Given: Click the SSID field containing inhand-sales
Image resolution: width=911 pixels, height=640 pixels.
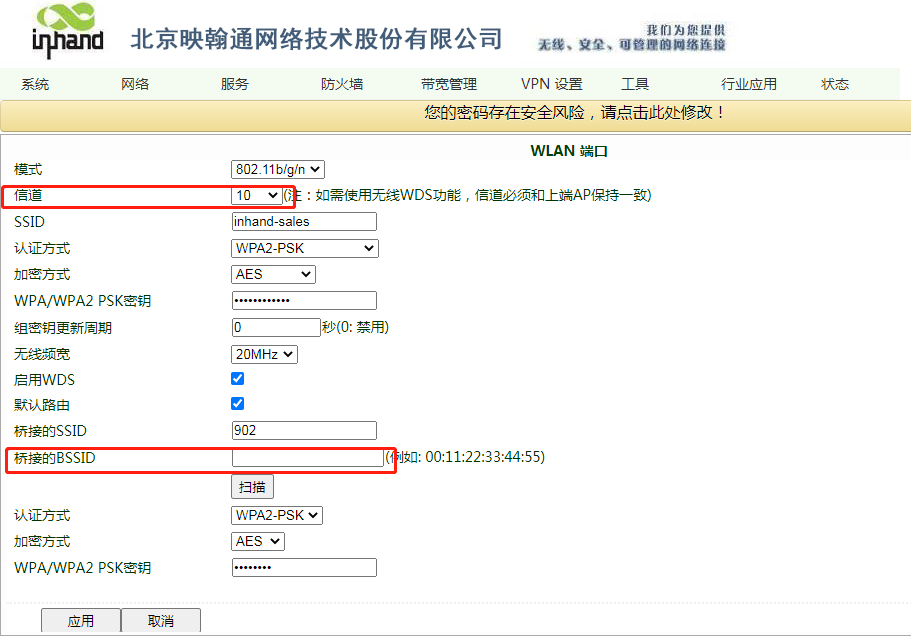Looking at the screenshot, I should point(304,222).
